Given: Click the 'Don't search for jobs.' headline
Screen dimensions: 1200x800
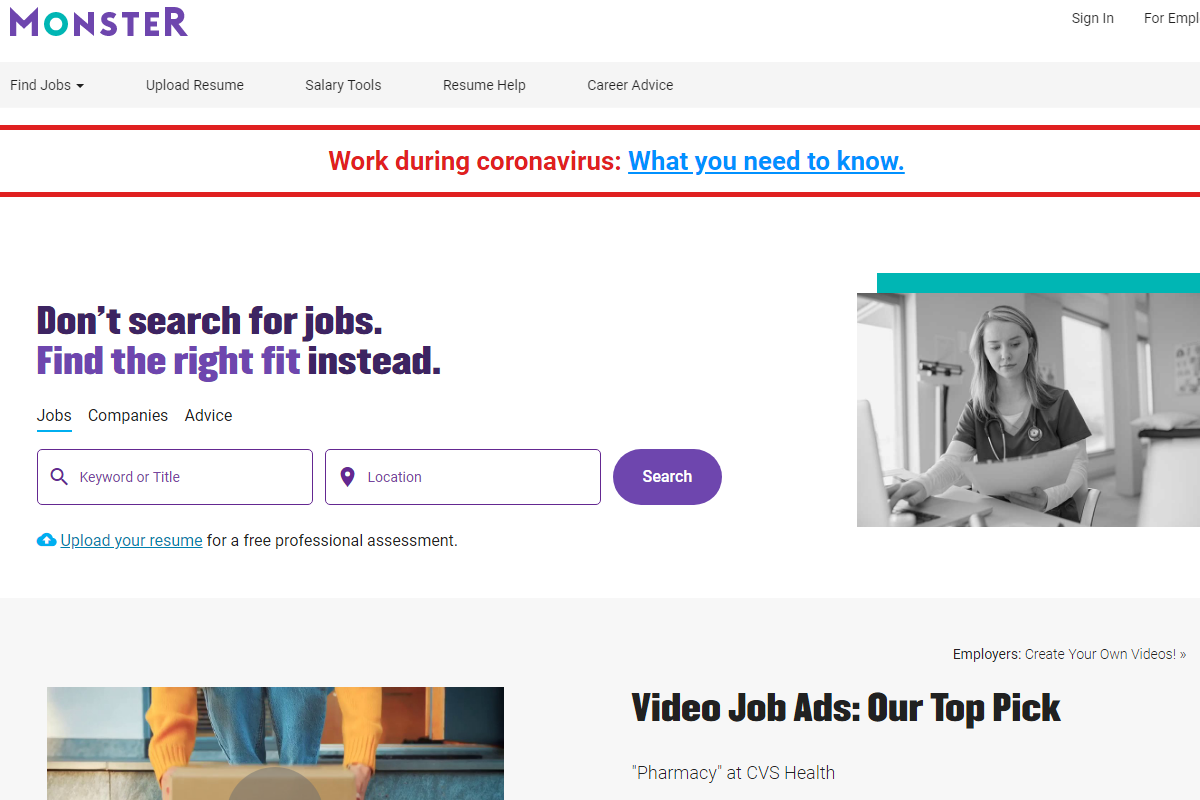Looking at the screenshot, I should coord(210,321).
